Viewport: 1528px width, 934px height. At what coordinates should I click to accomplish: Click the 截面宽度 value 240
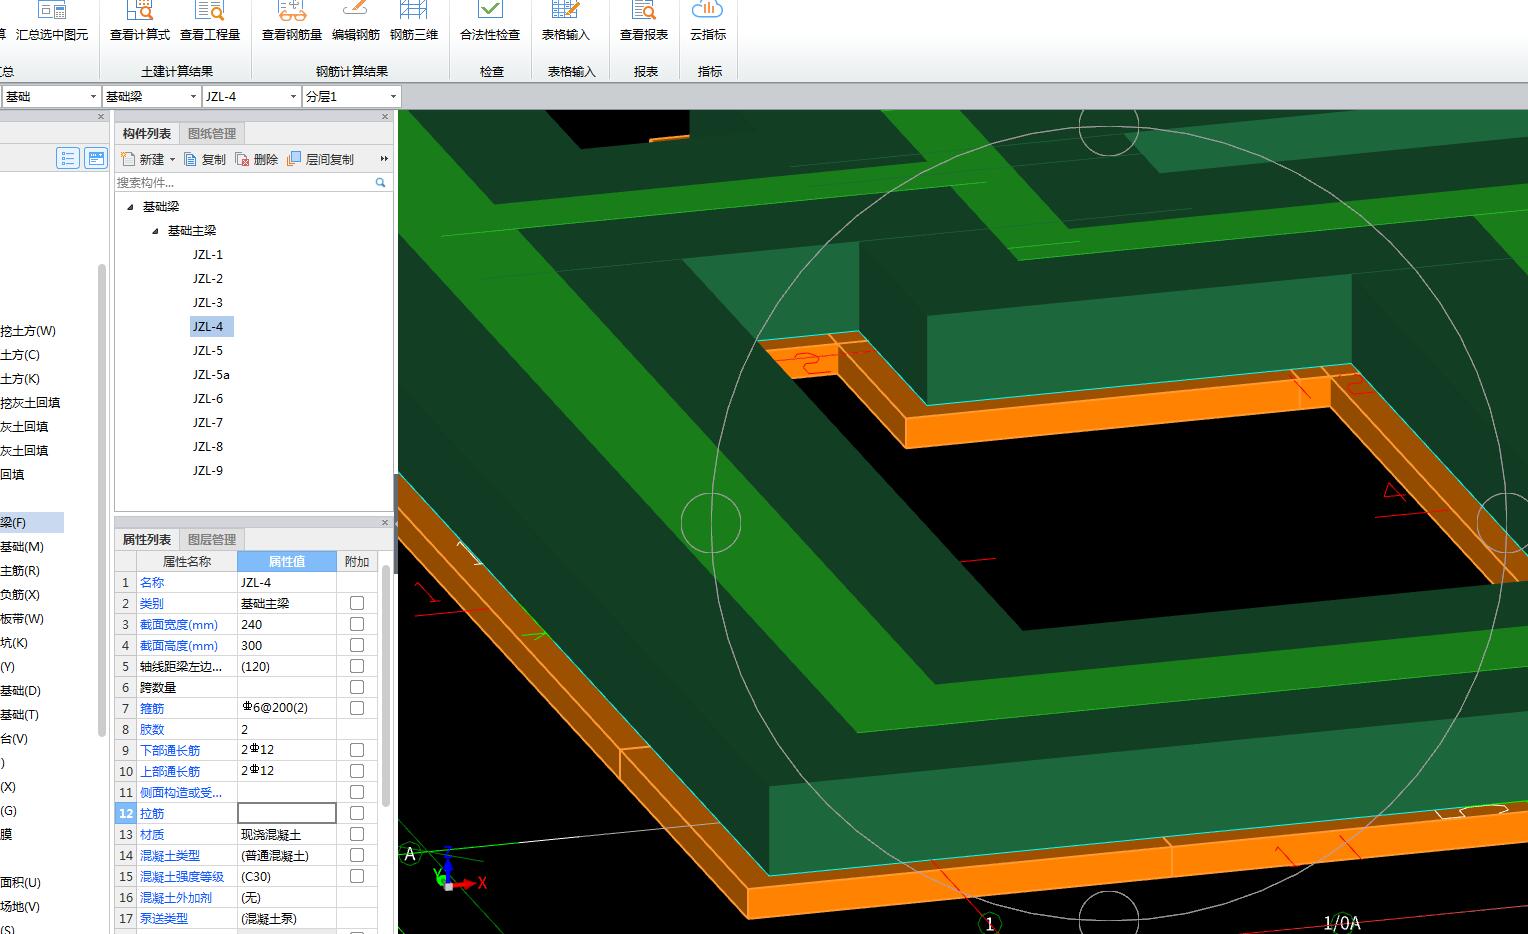287,624
